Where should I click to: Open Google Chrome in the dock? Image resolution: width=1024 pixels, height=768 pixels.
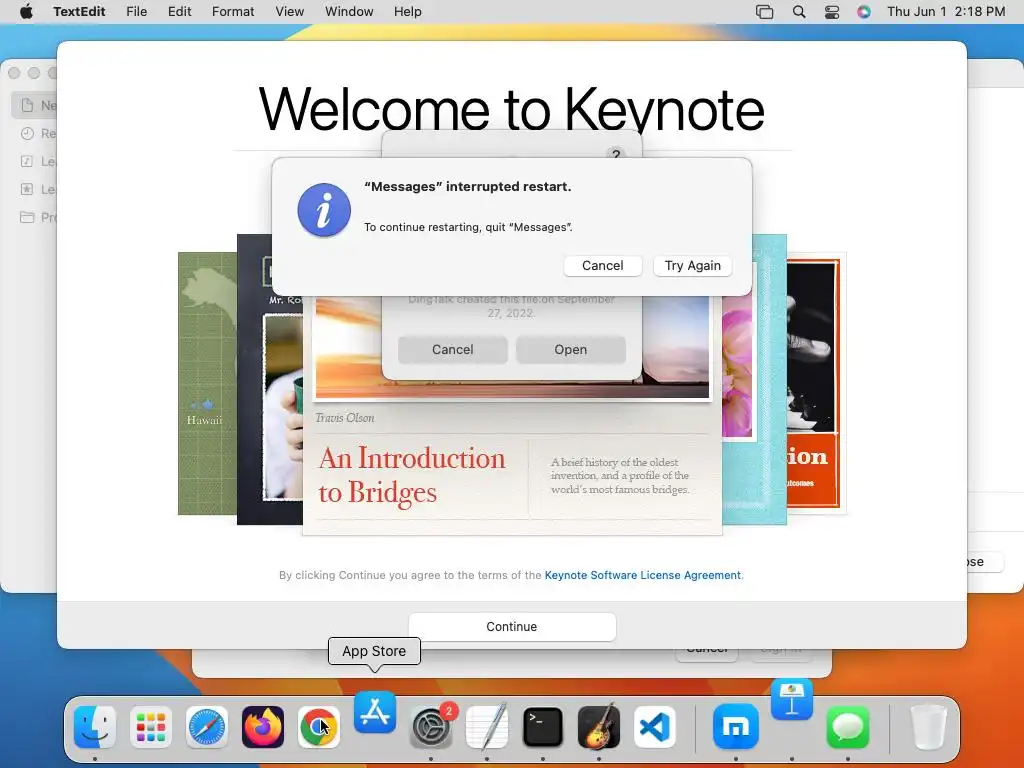tap(319, 727)
